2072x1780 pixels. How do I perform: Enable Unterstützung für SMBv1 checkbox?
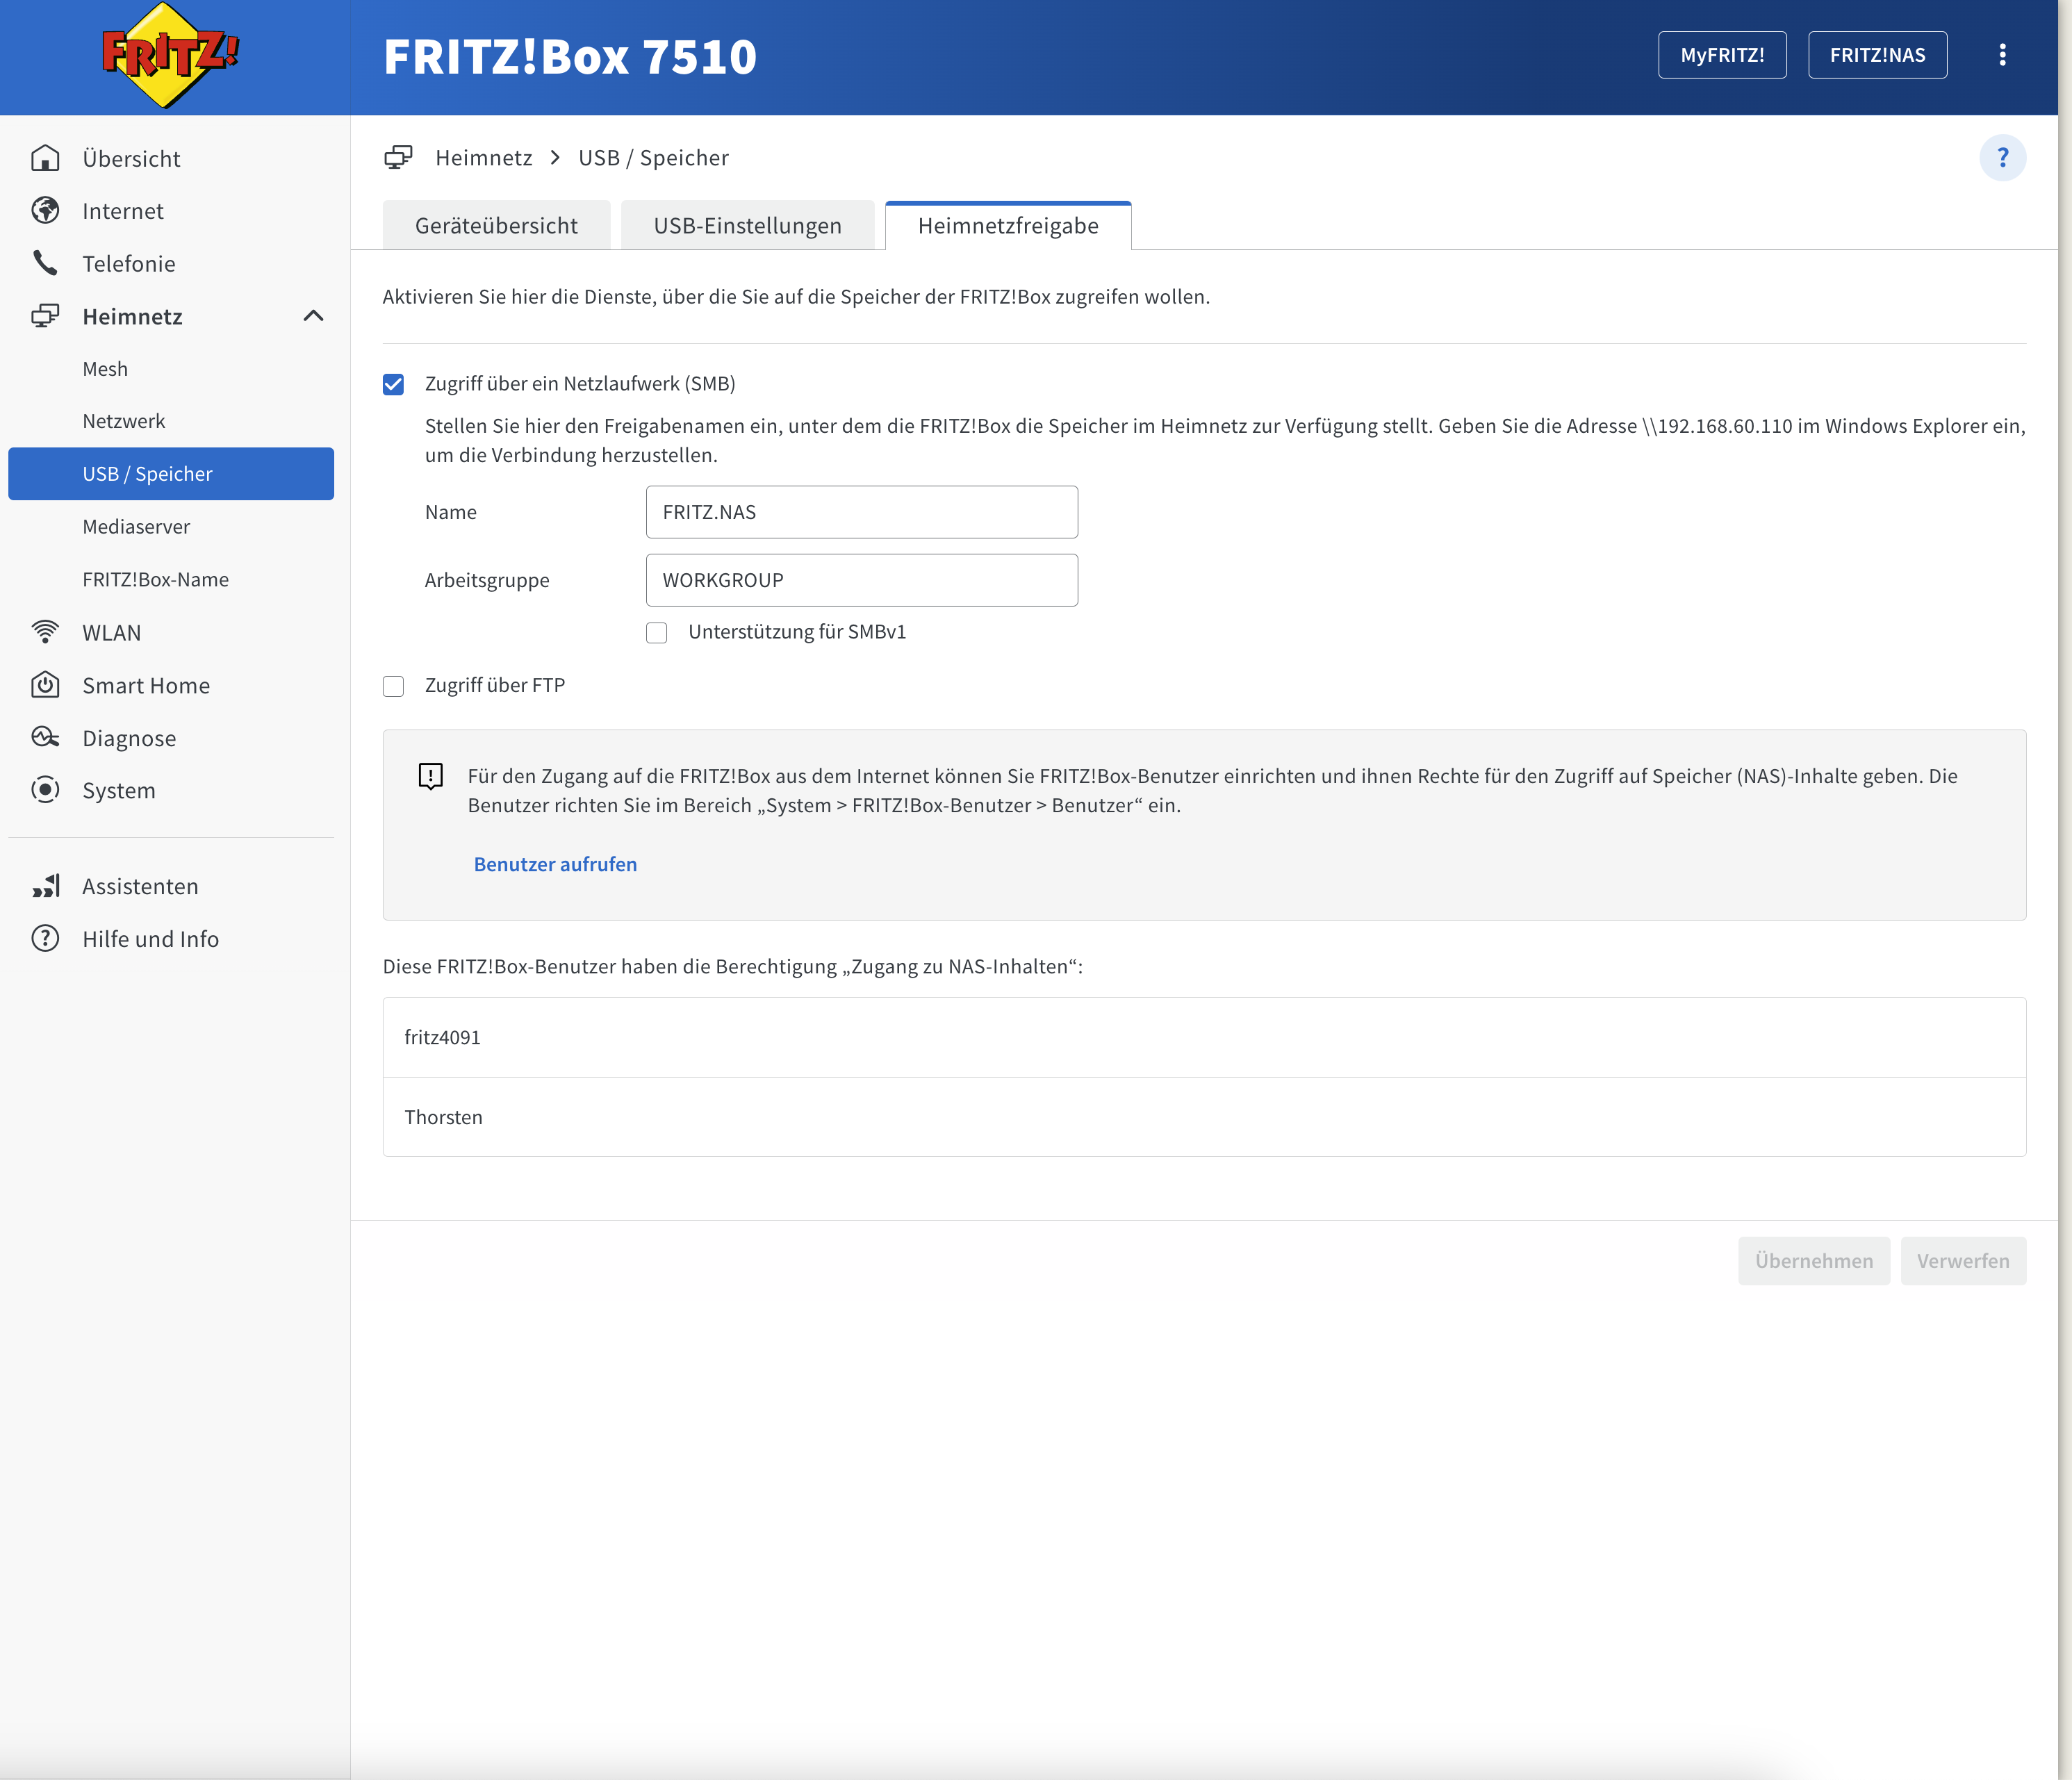point(656,633)
